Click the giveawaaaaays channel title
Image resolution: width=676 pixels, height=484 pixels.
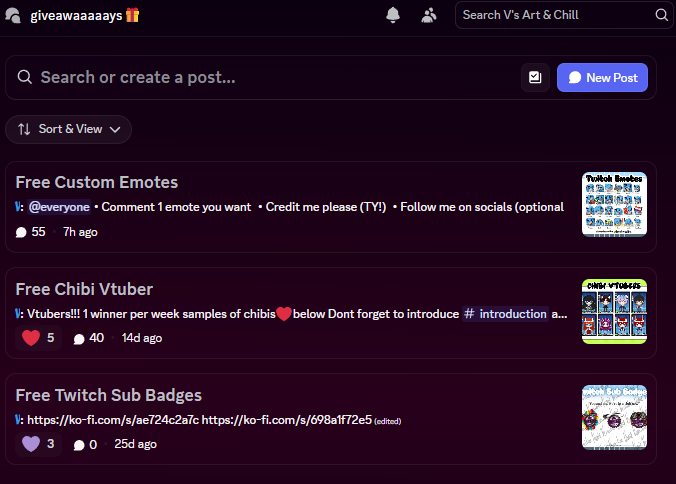click(76, 16)
